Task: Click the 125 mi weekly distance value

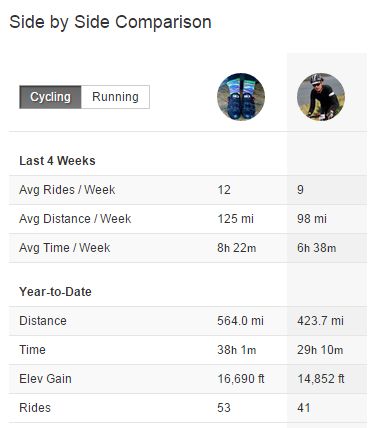Action: pos(236,219)
